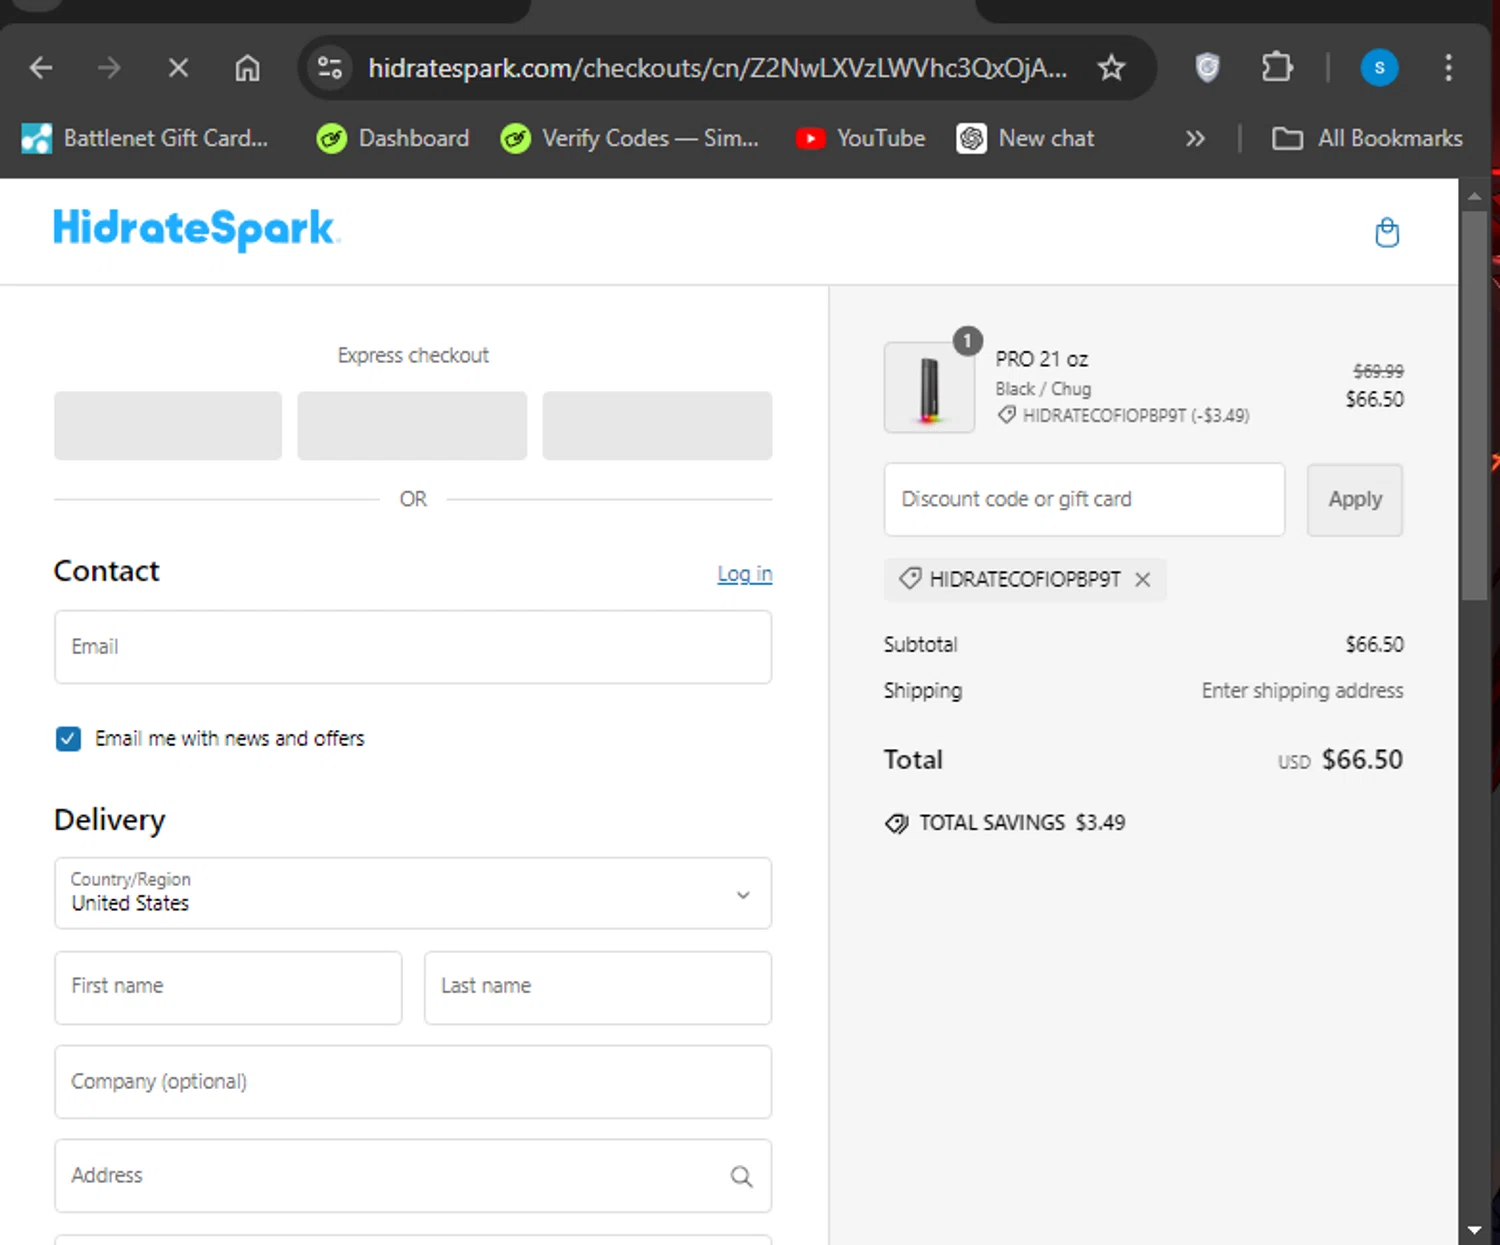Screen dimensions: 1500x1245
Task: Click the Black / Chug variant text
Action: click(x=1043, y=389)
